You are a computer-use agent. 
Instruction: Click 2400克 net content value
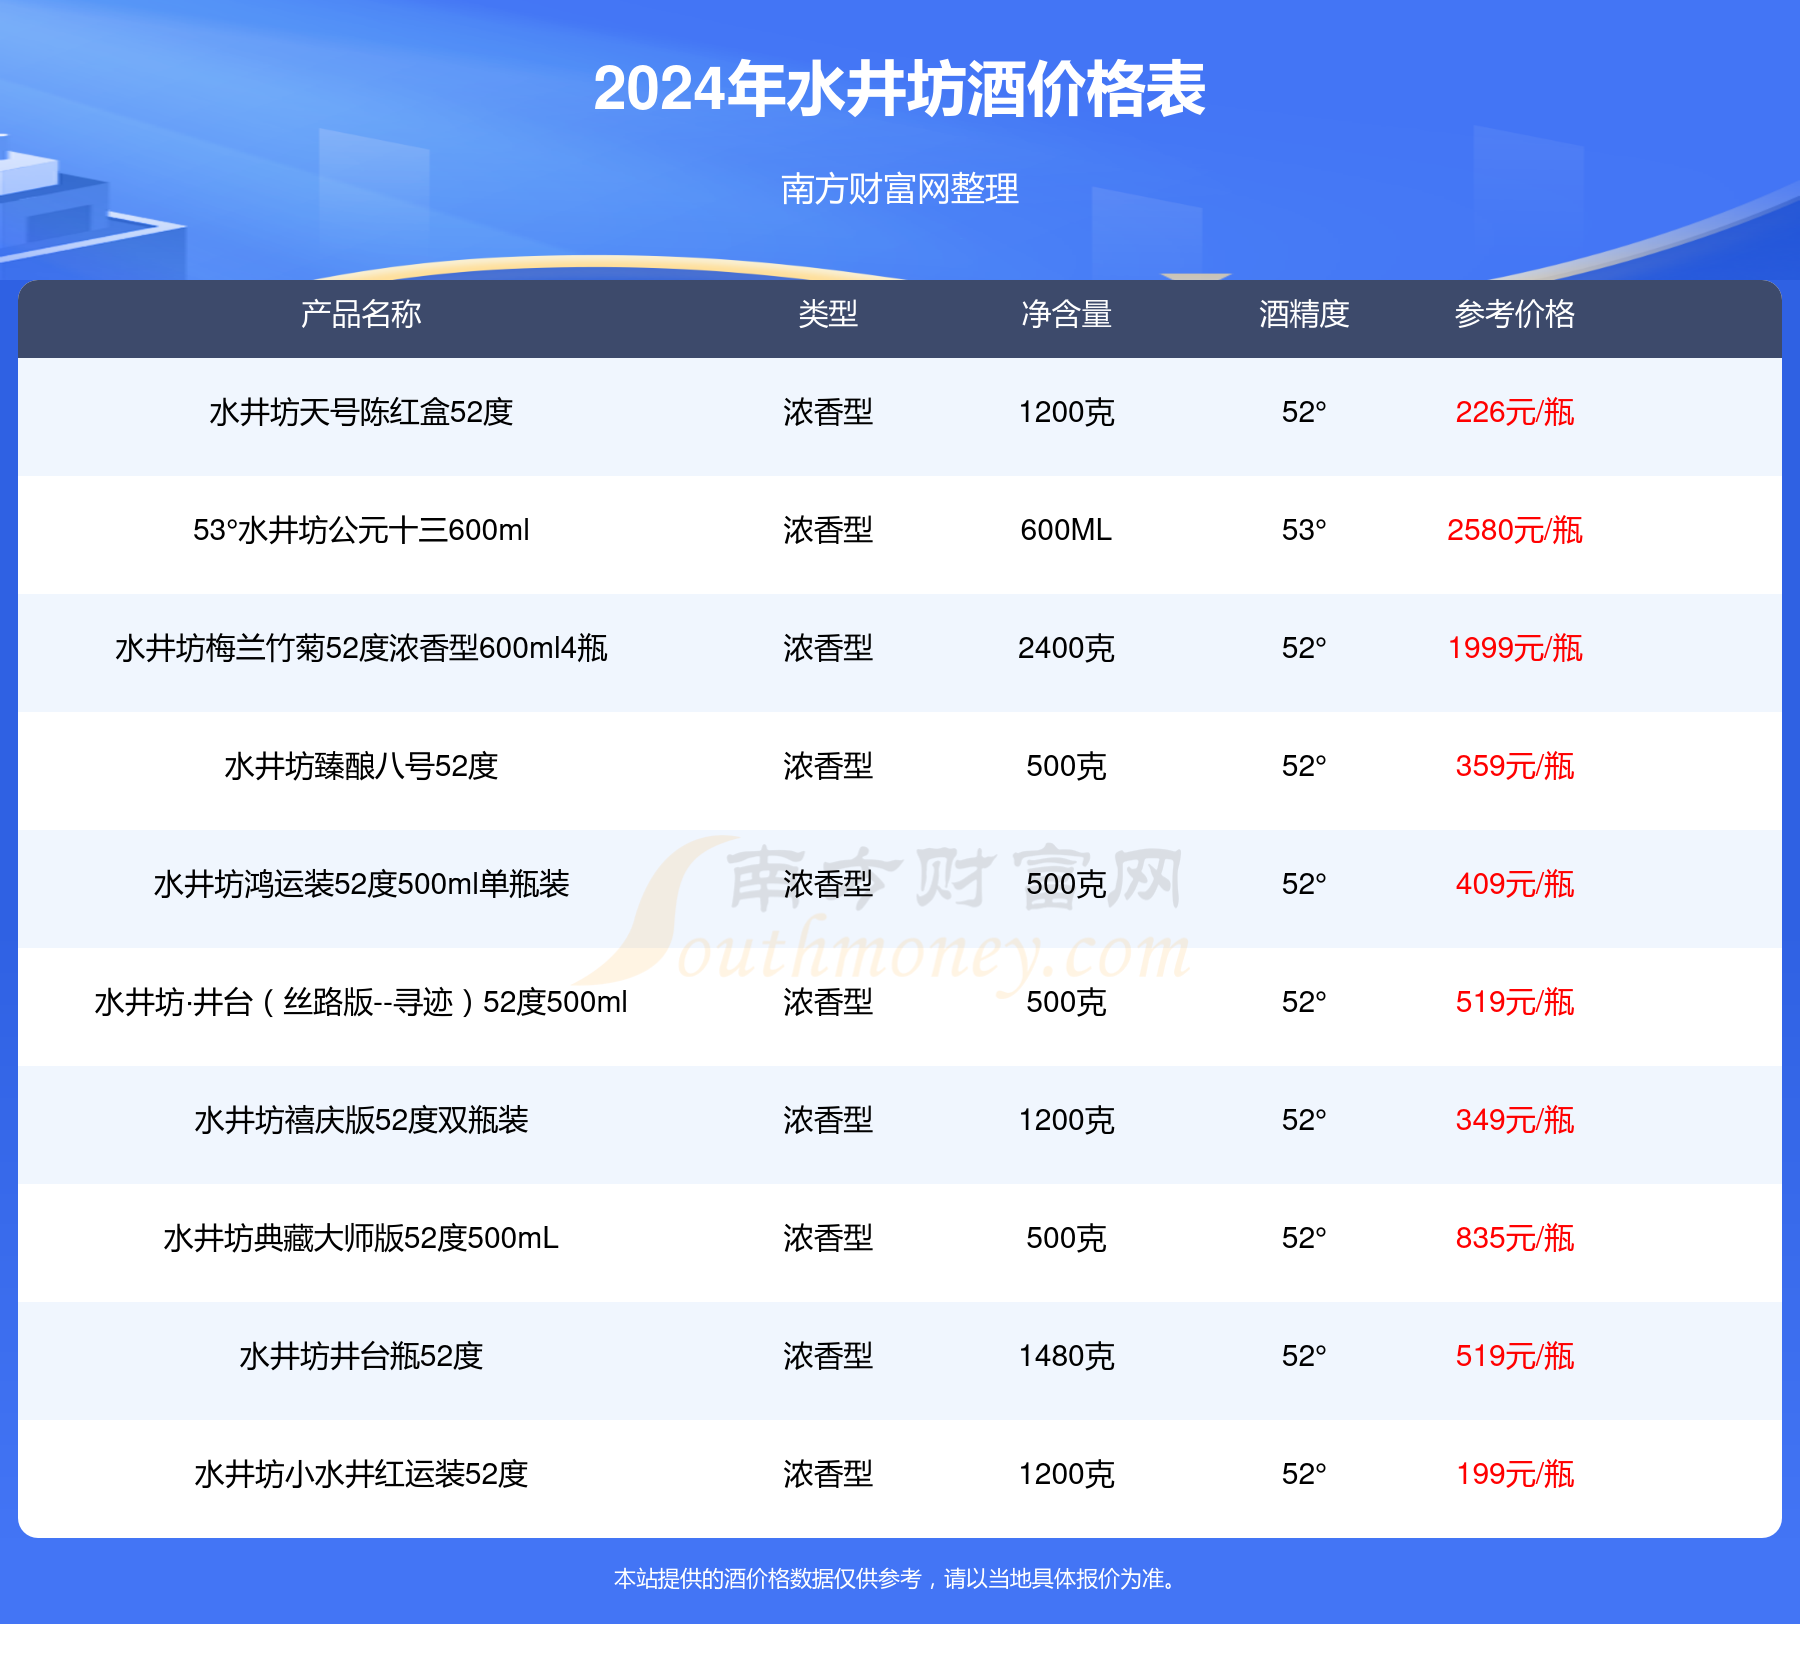coord(1066,648)
